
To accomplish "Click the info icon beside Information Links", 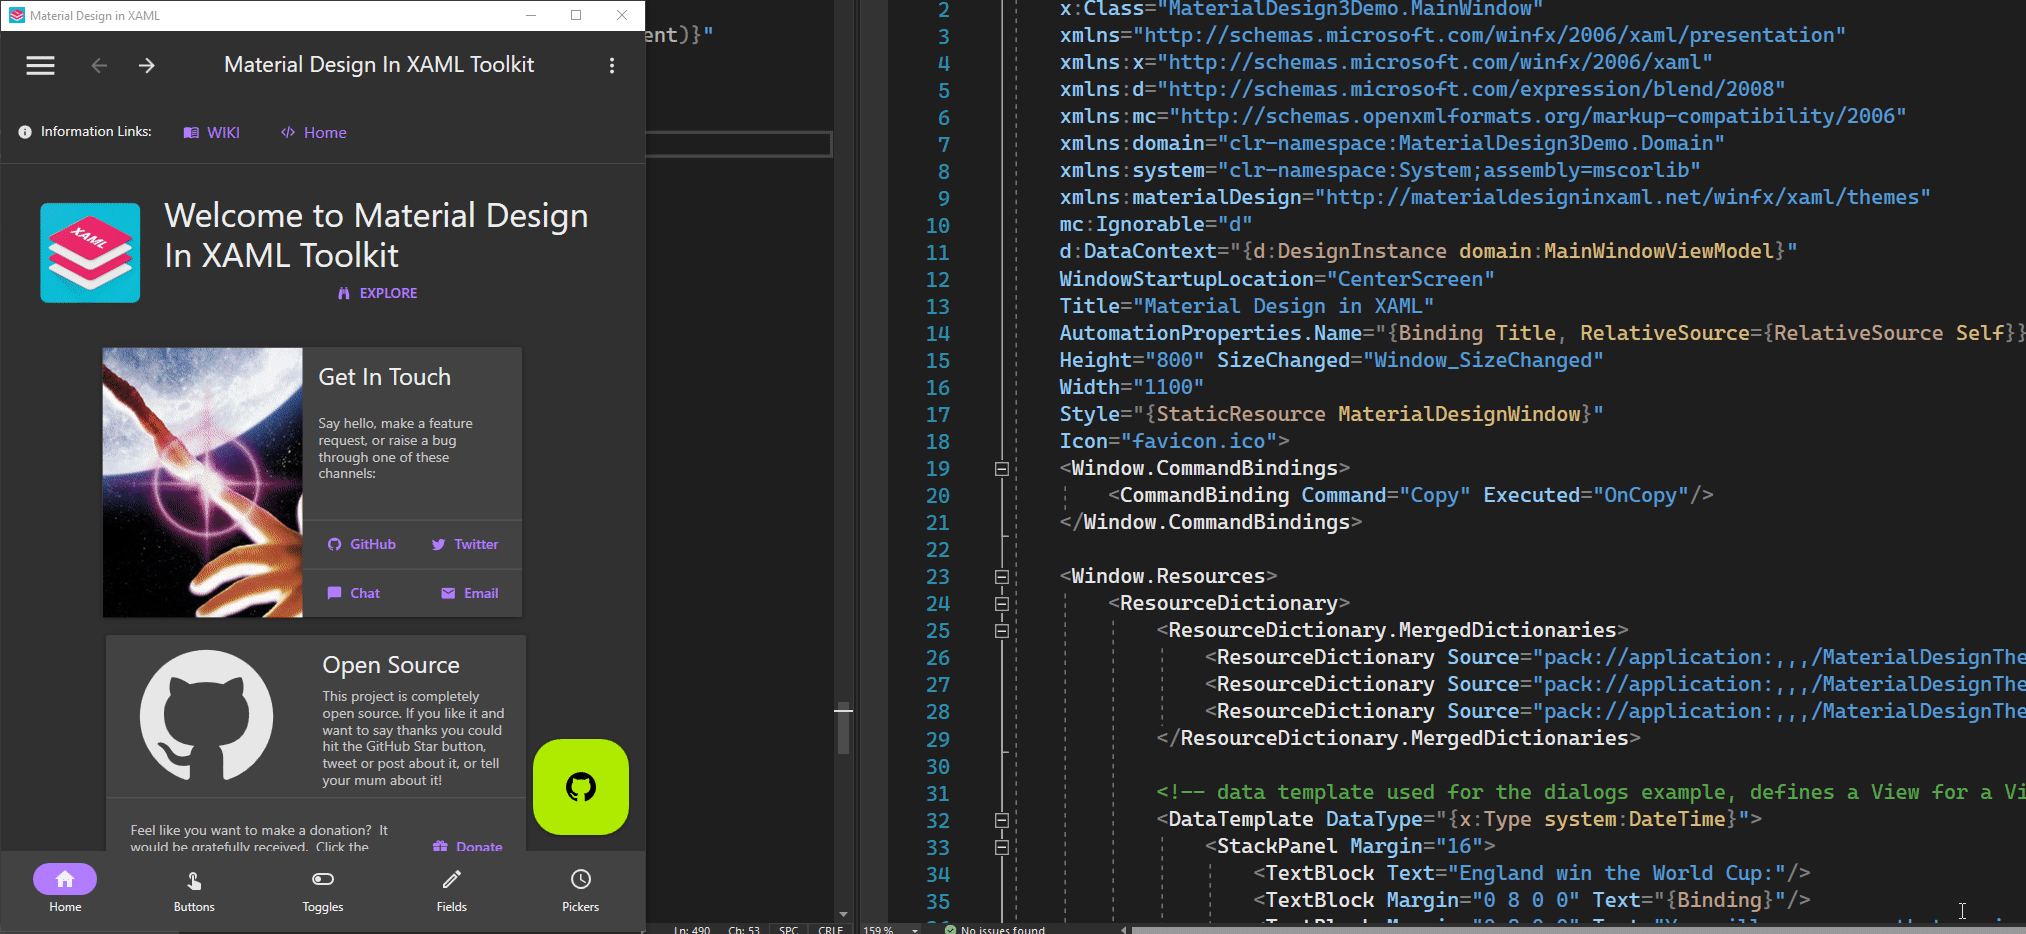I will click(25, 132).
